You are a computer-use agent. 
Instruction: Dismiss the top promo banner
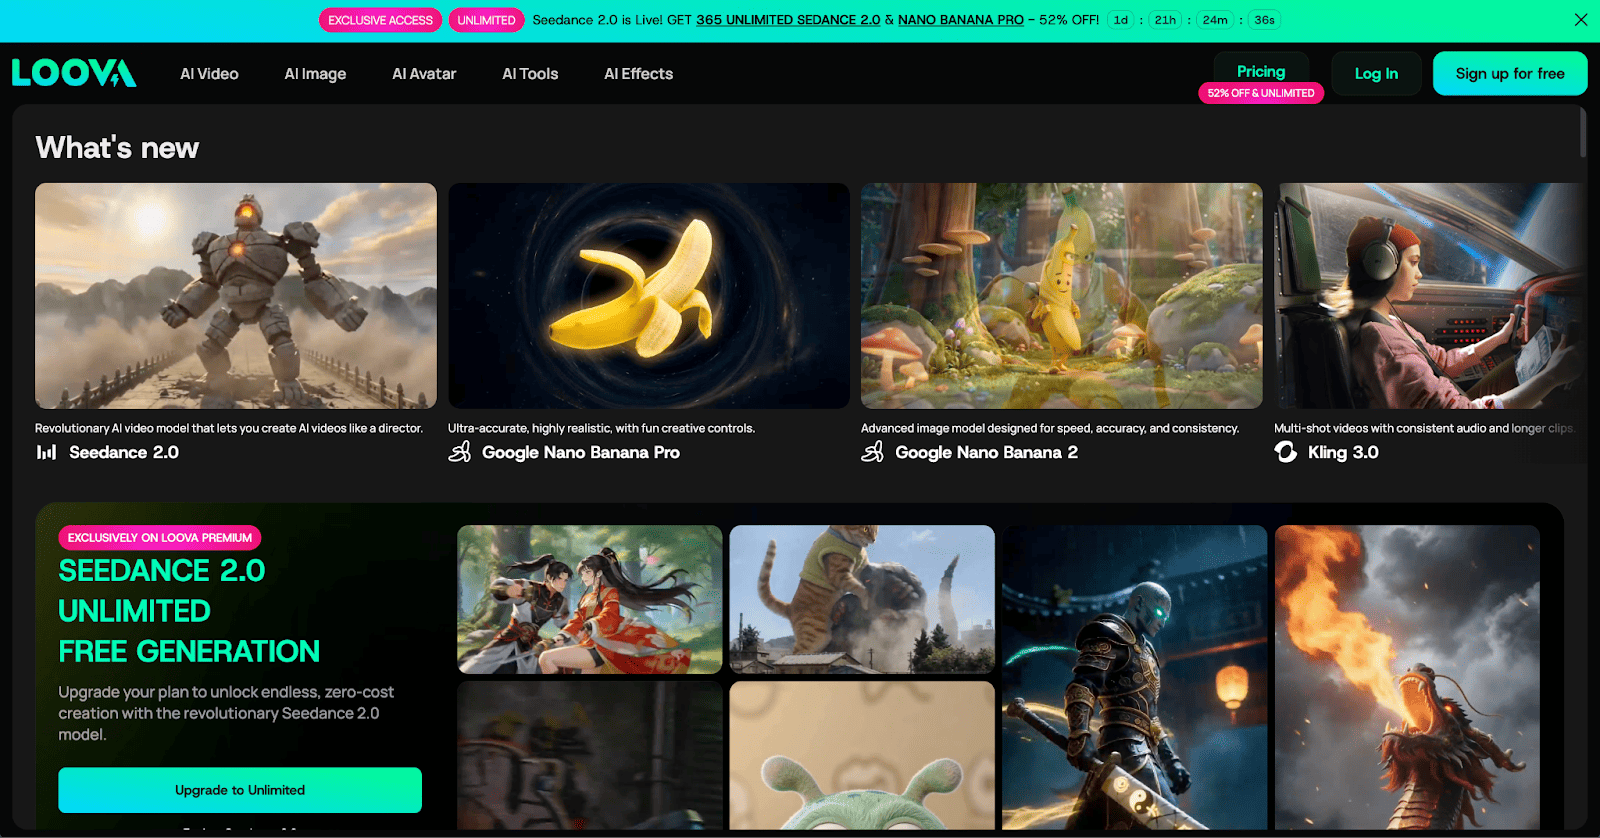coord(1581,20)
